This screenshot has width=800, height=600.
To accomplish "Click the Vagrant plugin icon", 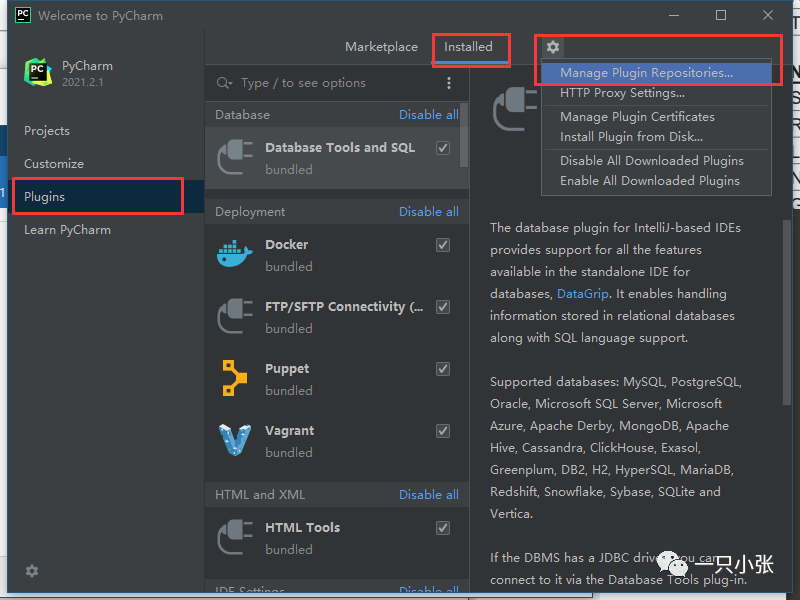I will [235, 440].
